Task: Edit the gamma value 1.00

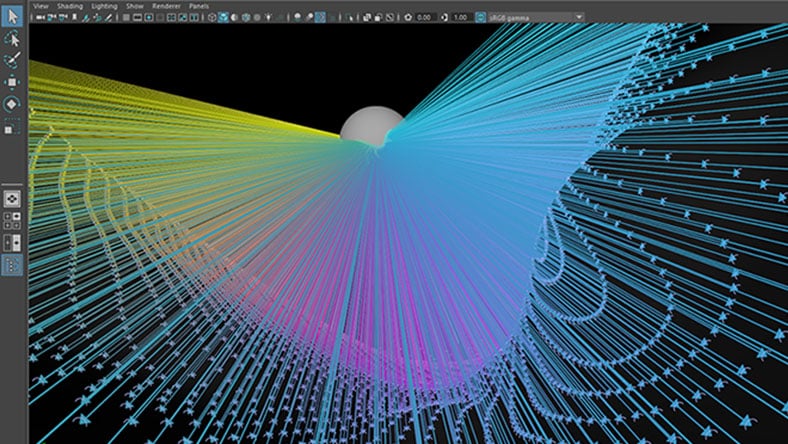Action: [461, 18]
